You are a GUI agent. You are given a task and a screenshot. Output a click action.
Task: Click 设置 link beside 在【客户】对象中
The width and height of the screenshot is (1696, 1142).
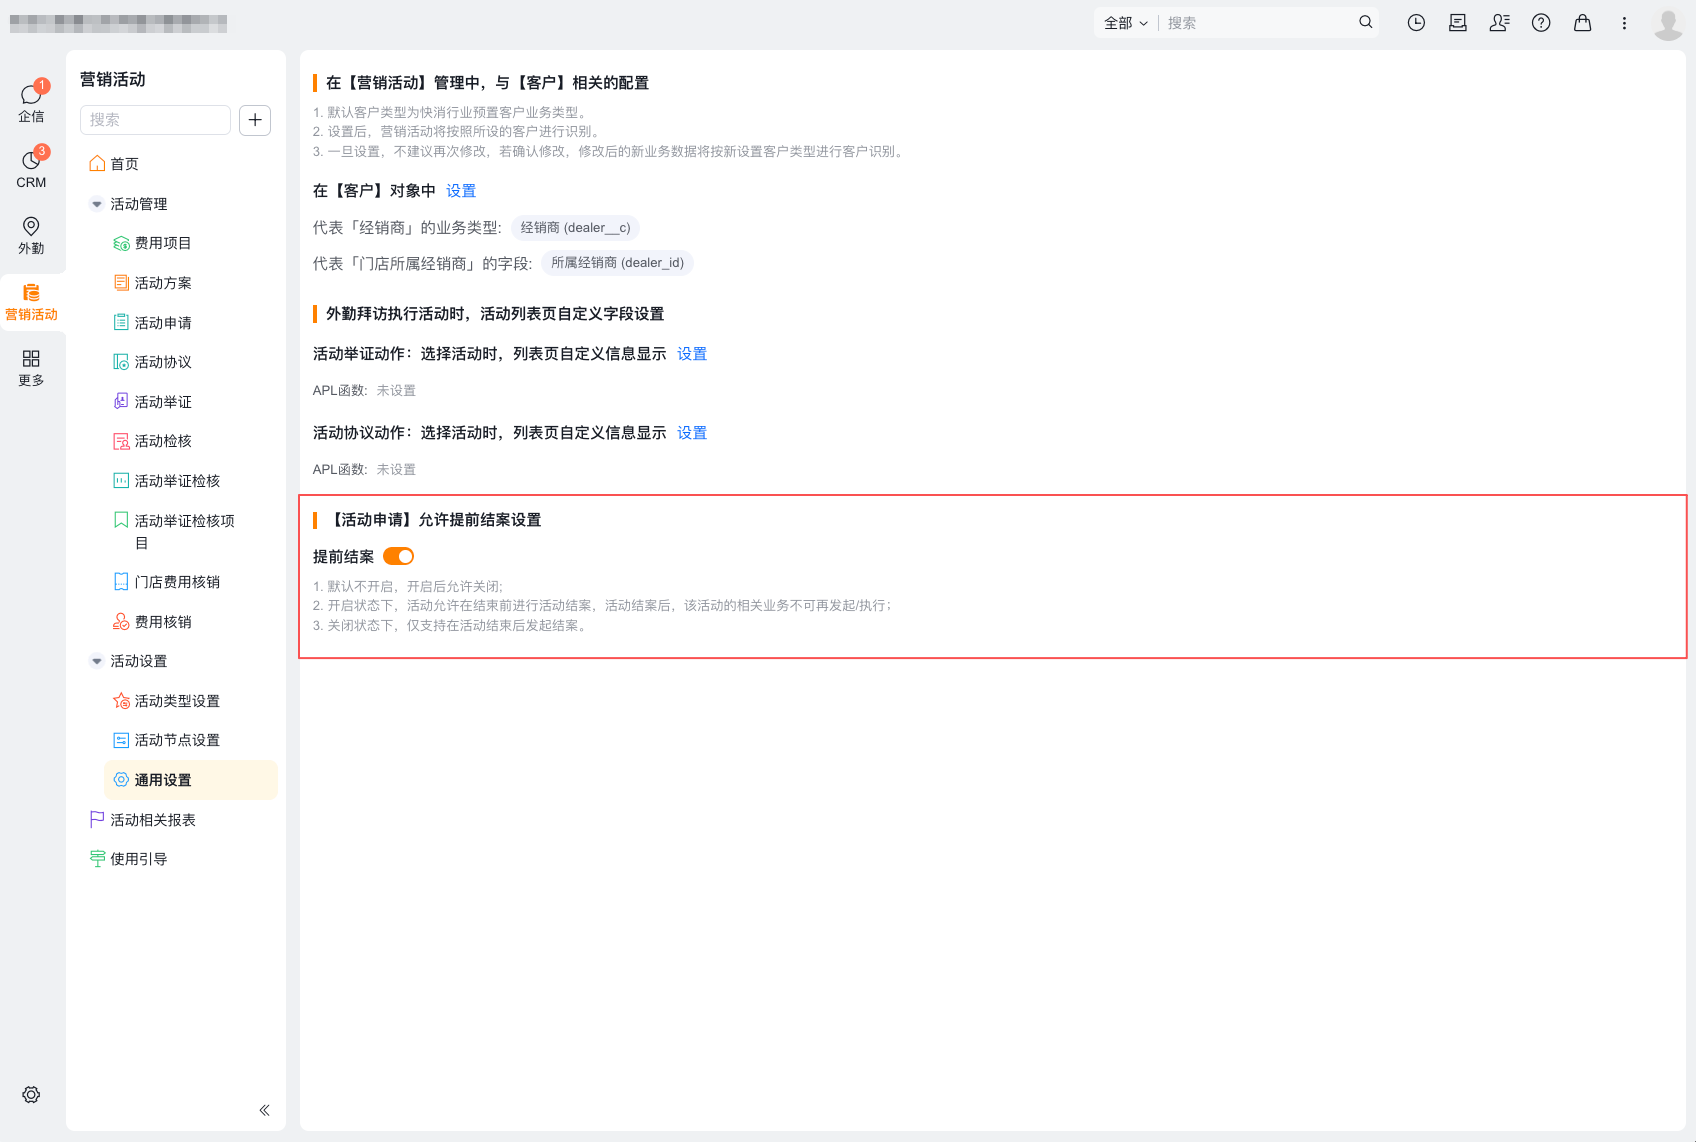[461, 191]
